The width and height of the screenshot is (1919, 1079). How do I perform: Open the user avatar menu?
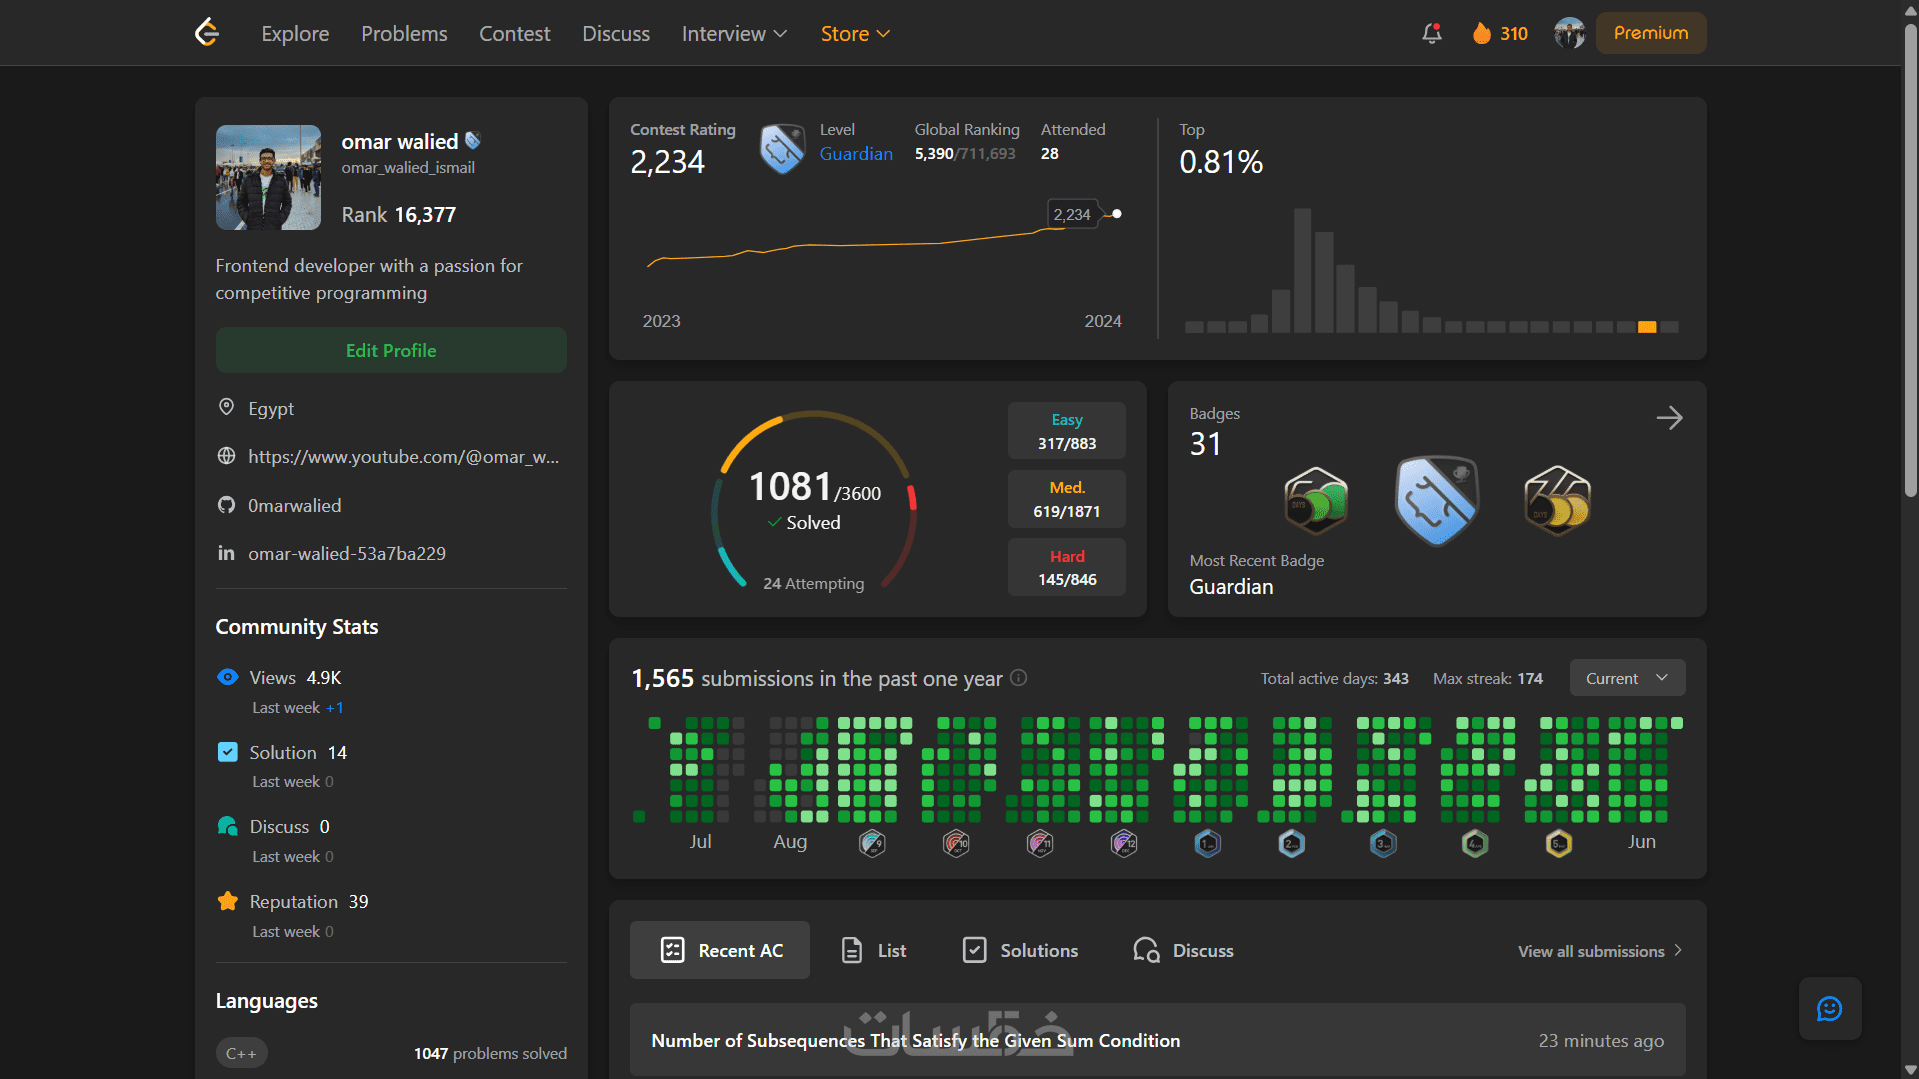pos(1569,33)
